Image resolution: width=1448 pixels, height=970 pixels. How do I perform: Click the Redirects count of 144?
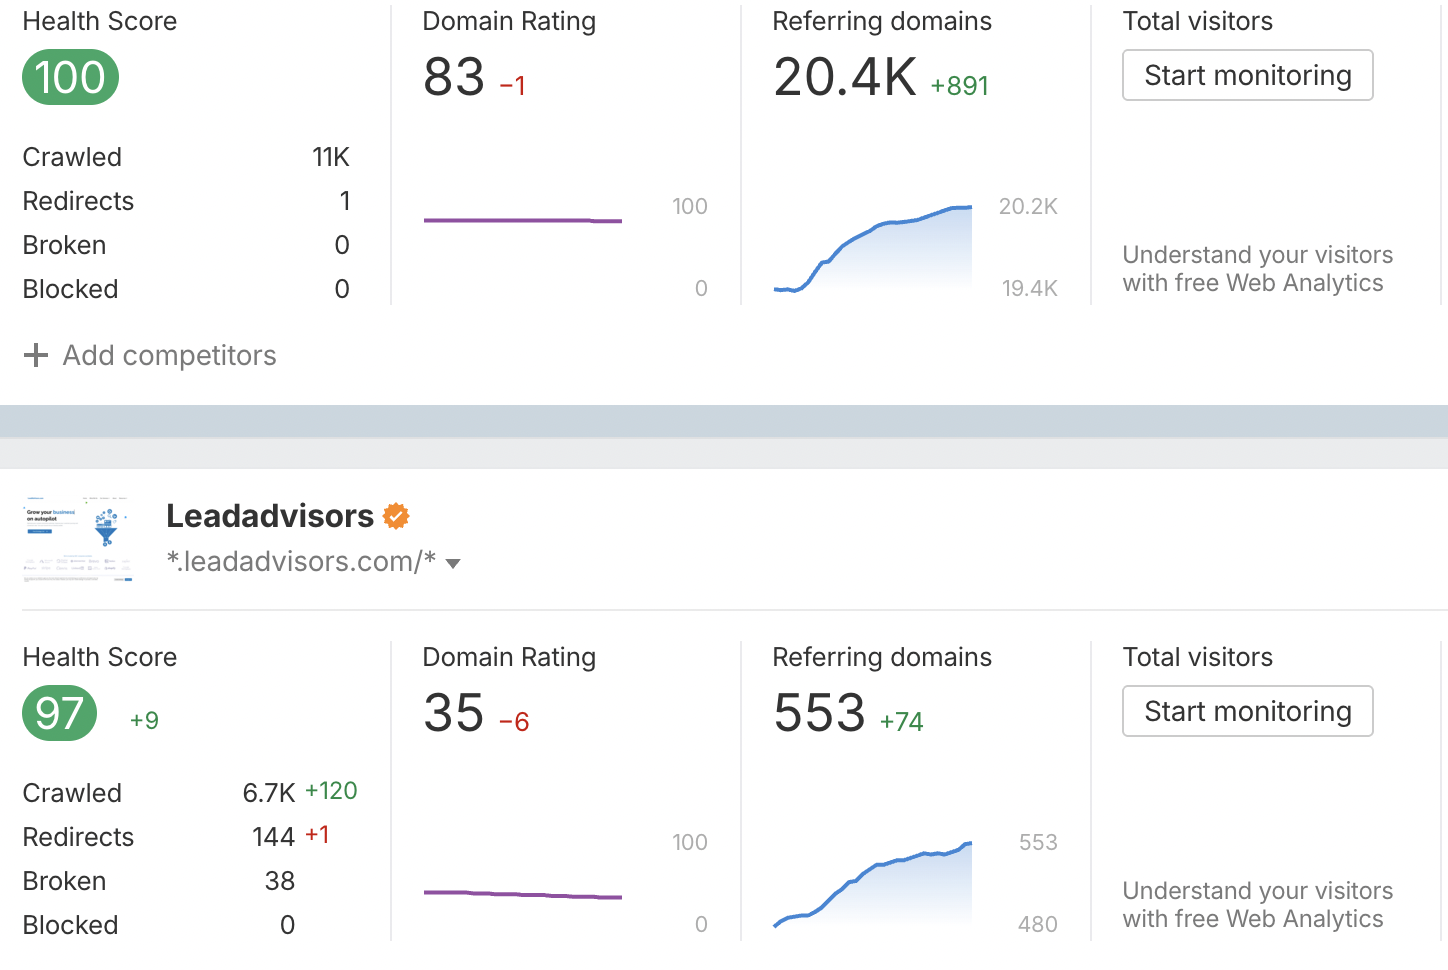point(273,837)
